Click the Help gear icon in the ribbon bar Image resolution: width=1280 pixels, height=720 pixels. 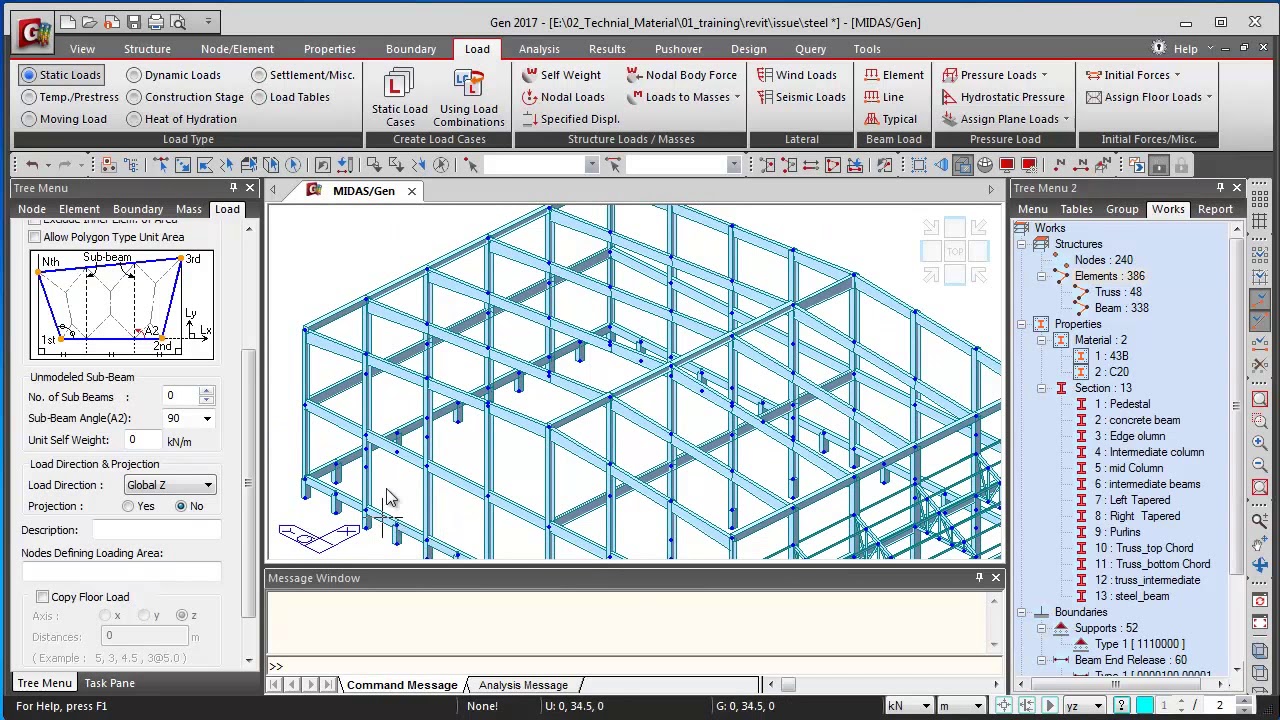pos(1159,48)
